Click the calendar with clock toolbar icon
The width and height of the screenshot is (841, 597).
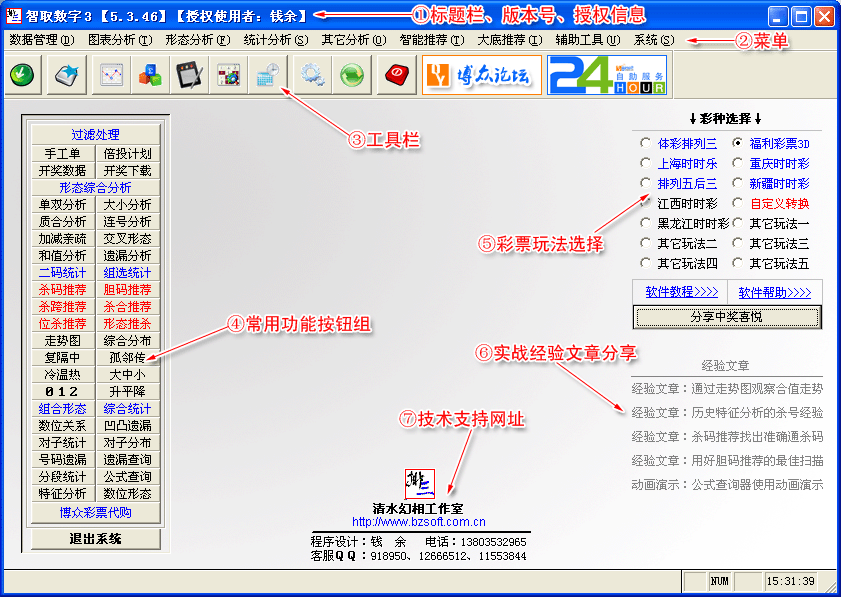coord(268,75)
